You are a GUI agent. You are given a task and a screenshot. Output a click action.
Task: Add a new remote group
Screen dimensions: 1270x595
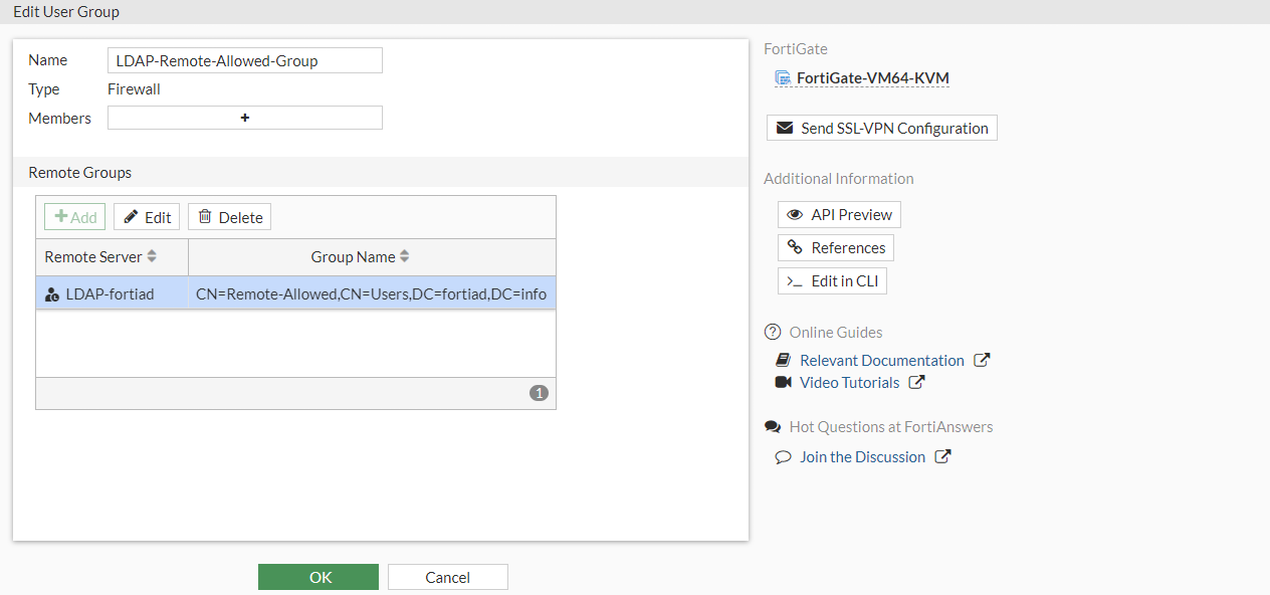click(75, 217)
